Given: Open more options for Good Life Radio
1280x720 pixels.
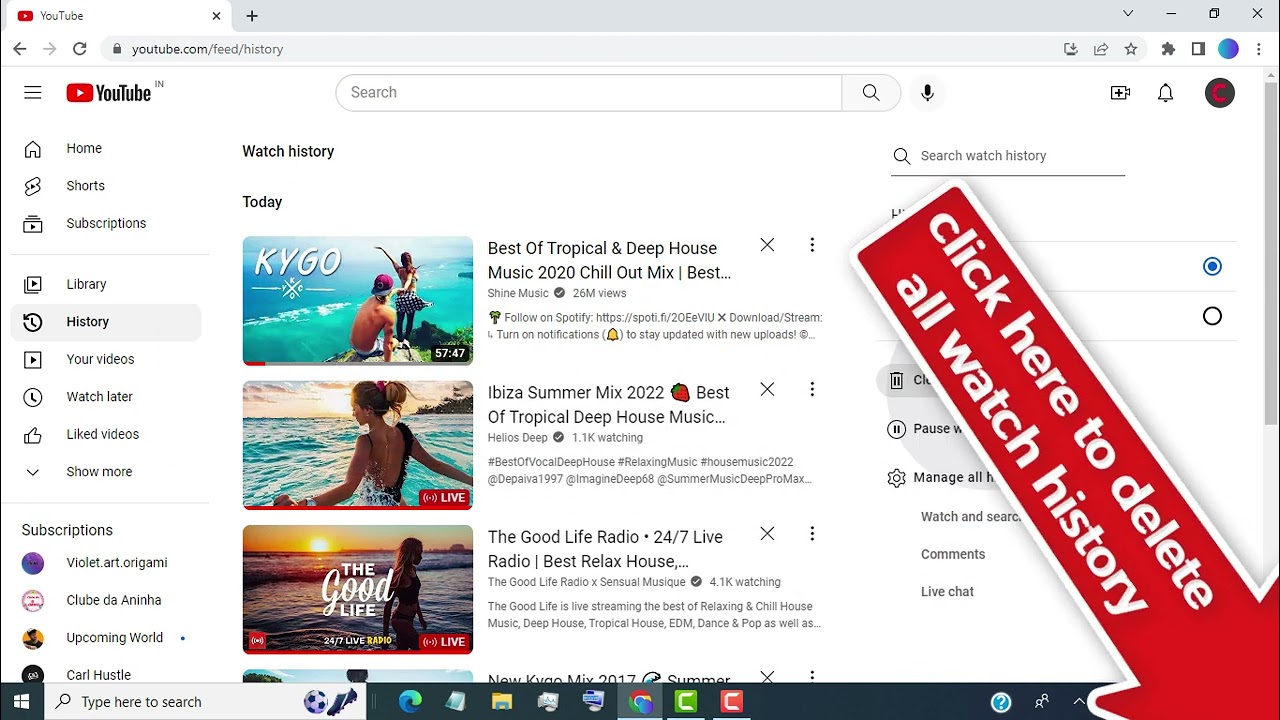Looking at the screenshot, I should (812, 534).
